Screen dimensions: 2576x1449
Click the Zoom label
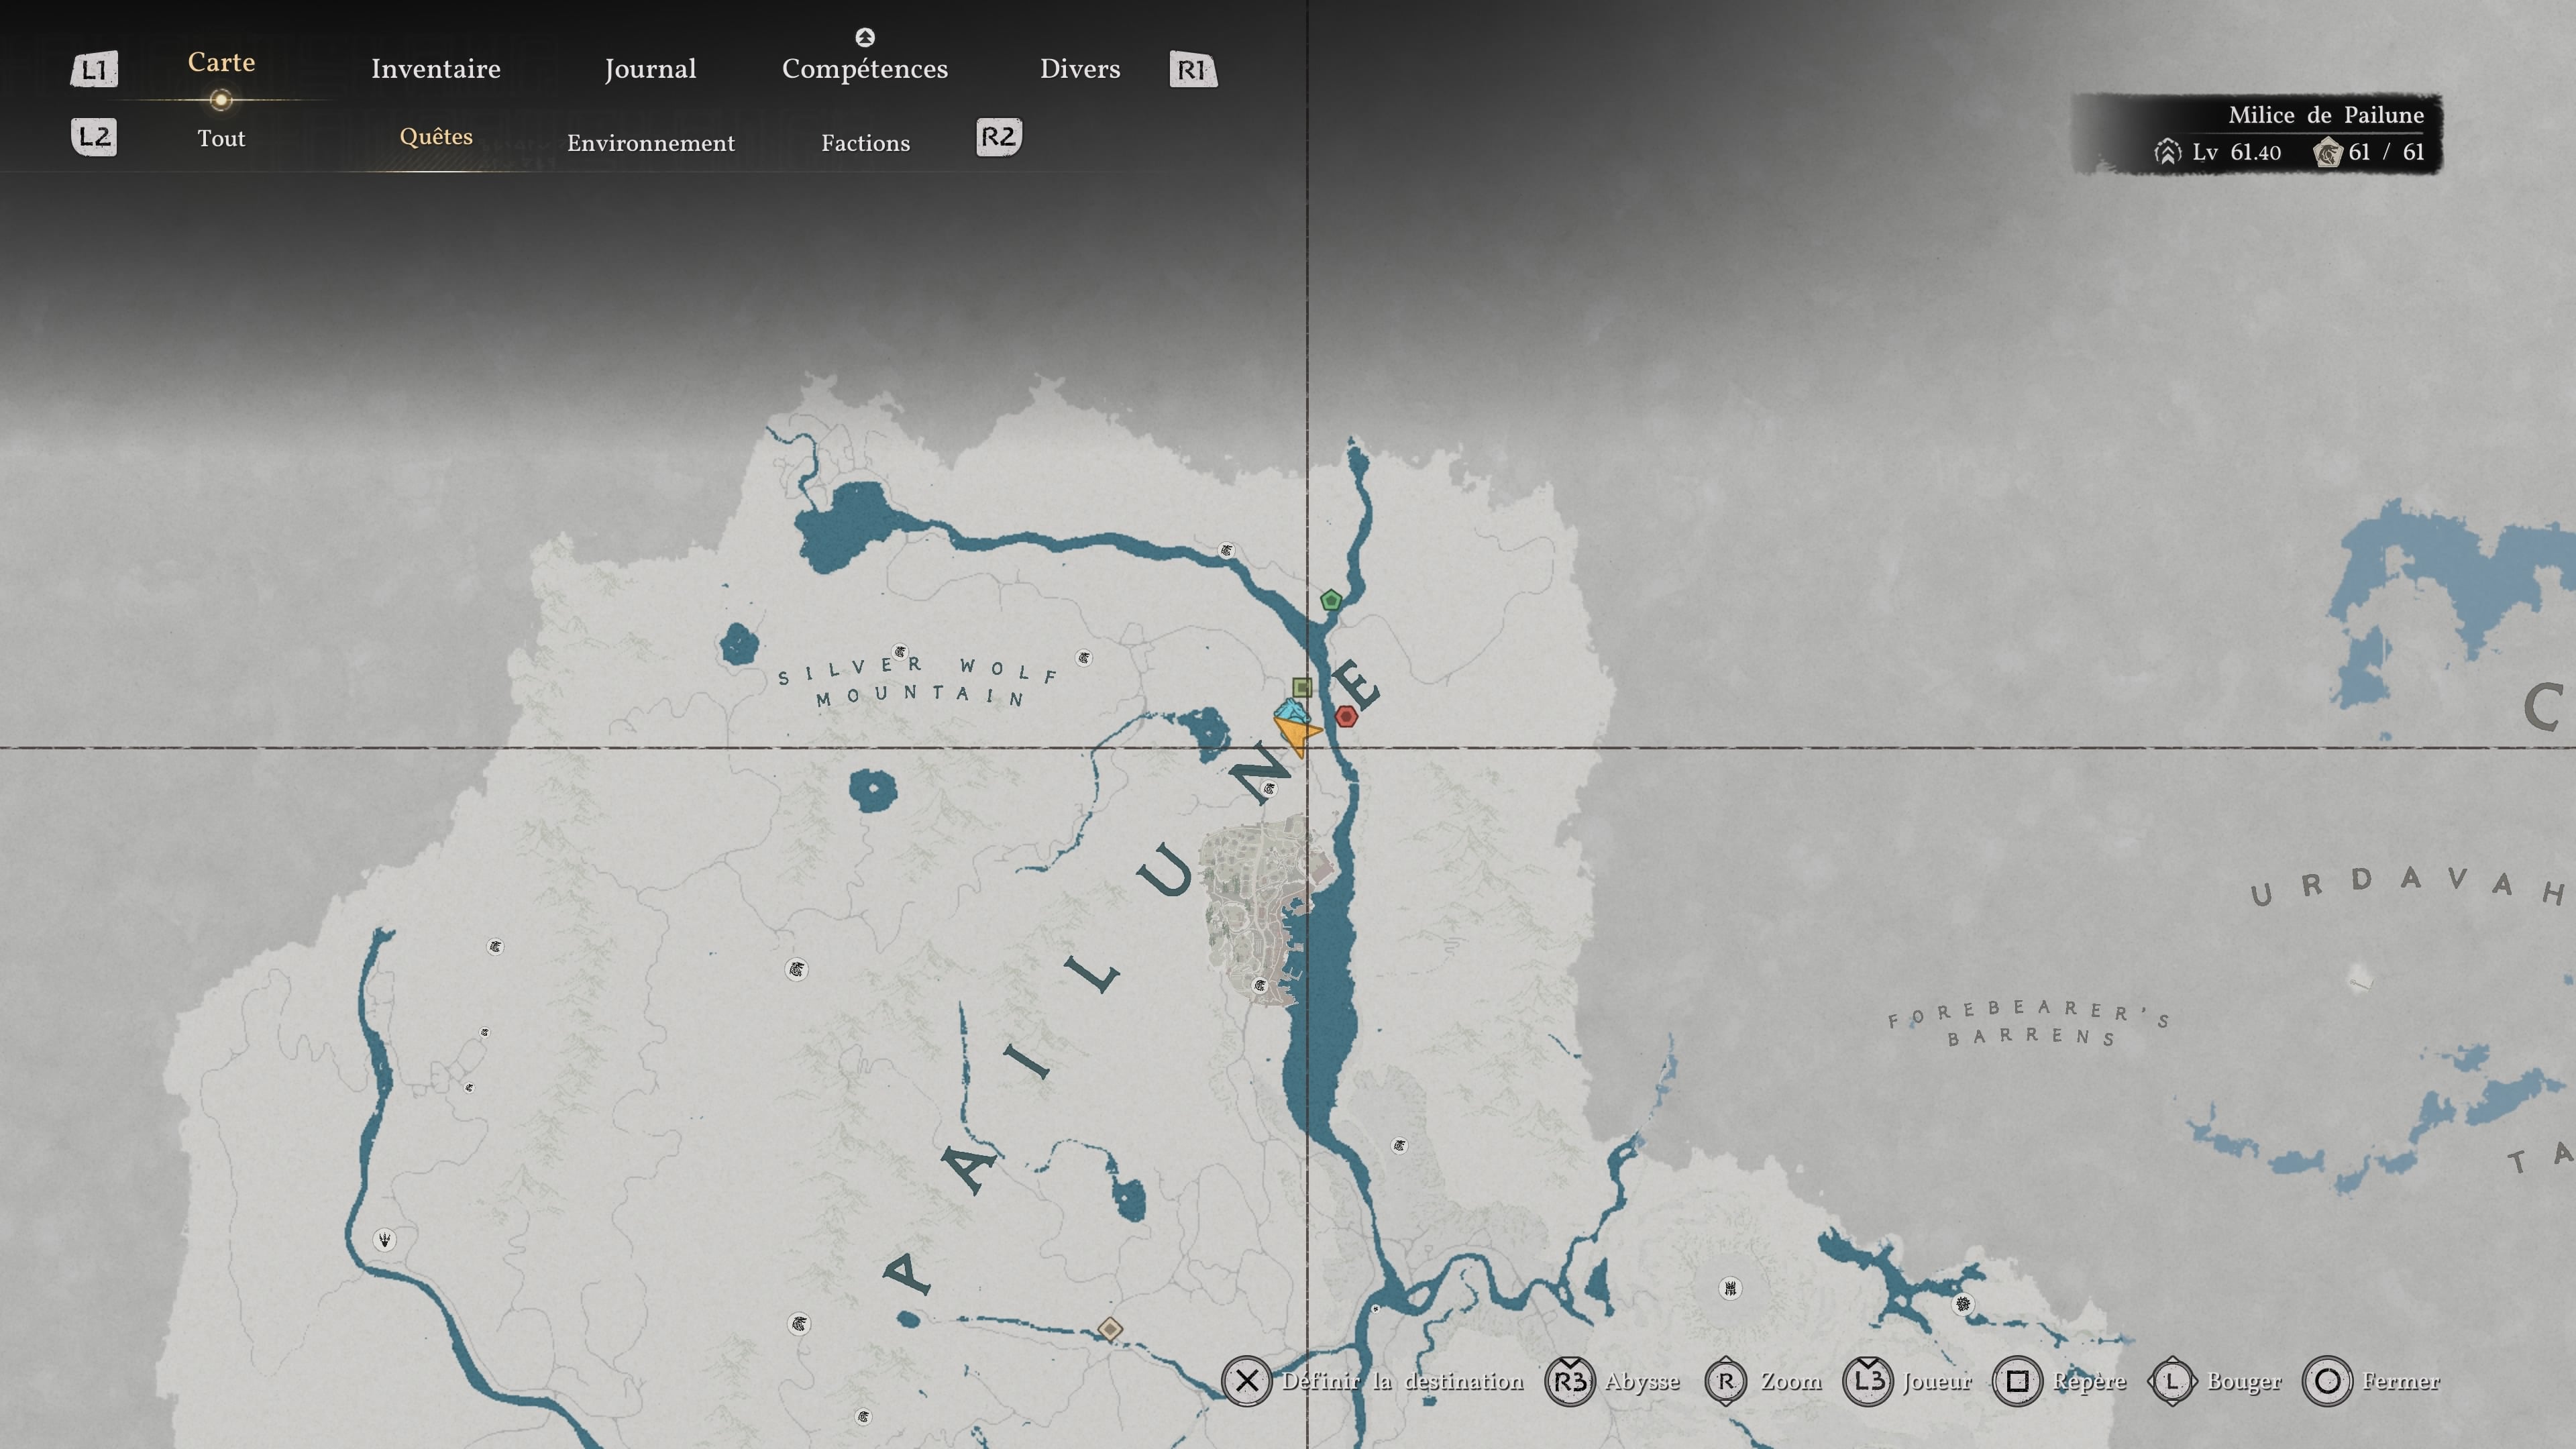[x=1791, y=1381]
